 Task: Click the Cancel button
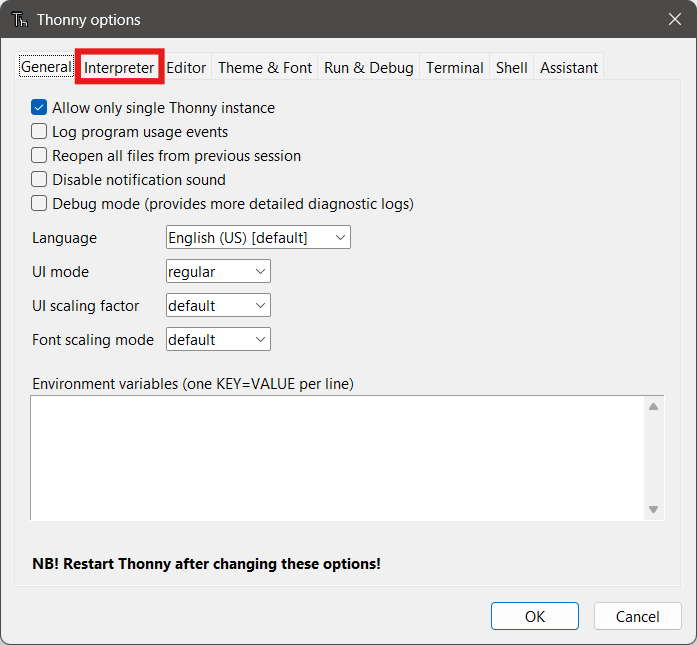pyautogui.click(x=637, y=616)
